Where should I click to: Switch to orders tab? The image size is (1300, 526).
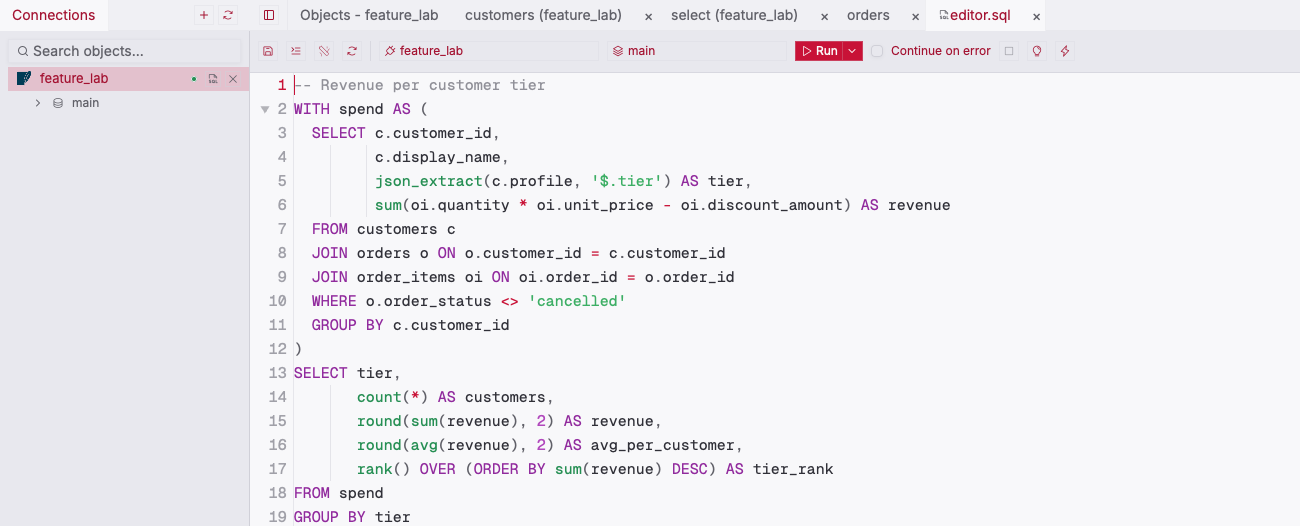click(x=868, y=15)
